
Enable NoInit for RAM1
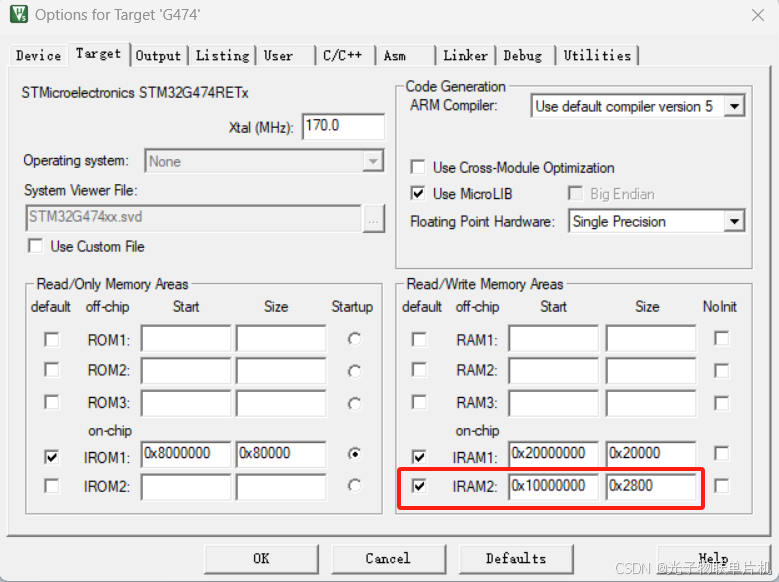click(721, 339)
